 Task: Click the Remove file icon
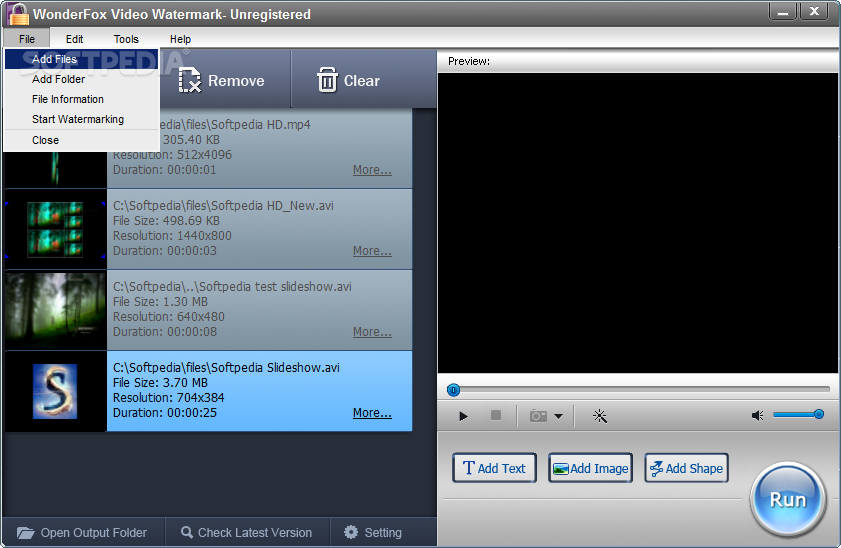[x=190, y=80]
